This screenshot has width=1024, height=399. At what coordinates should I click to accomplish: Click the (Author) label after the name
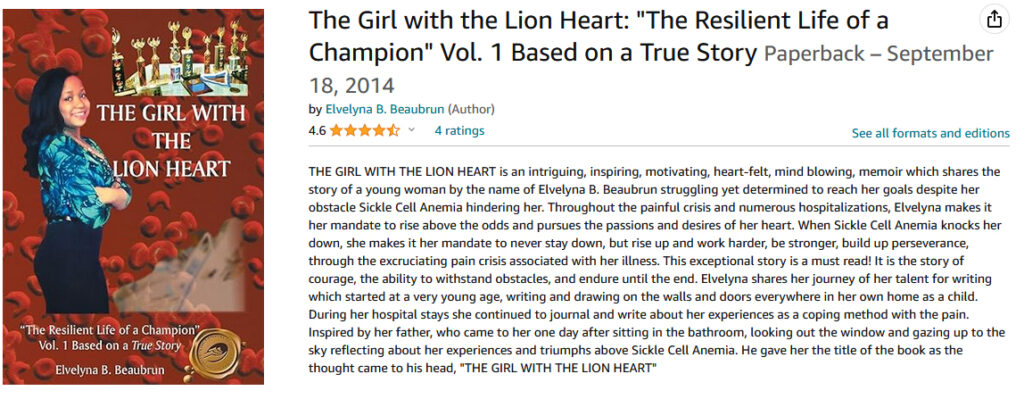tap(471, 109)
